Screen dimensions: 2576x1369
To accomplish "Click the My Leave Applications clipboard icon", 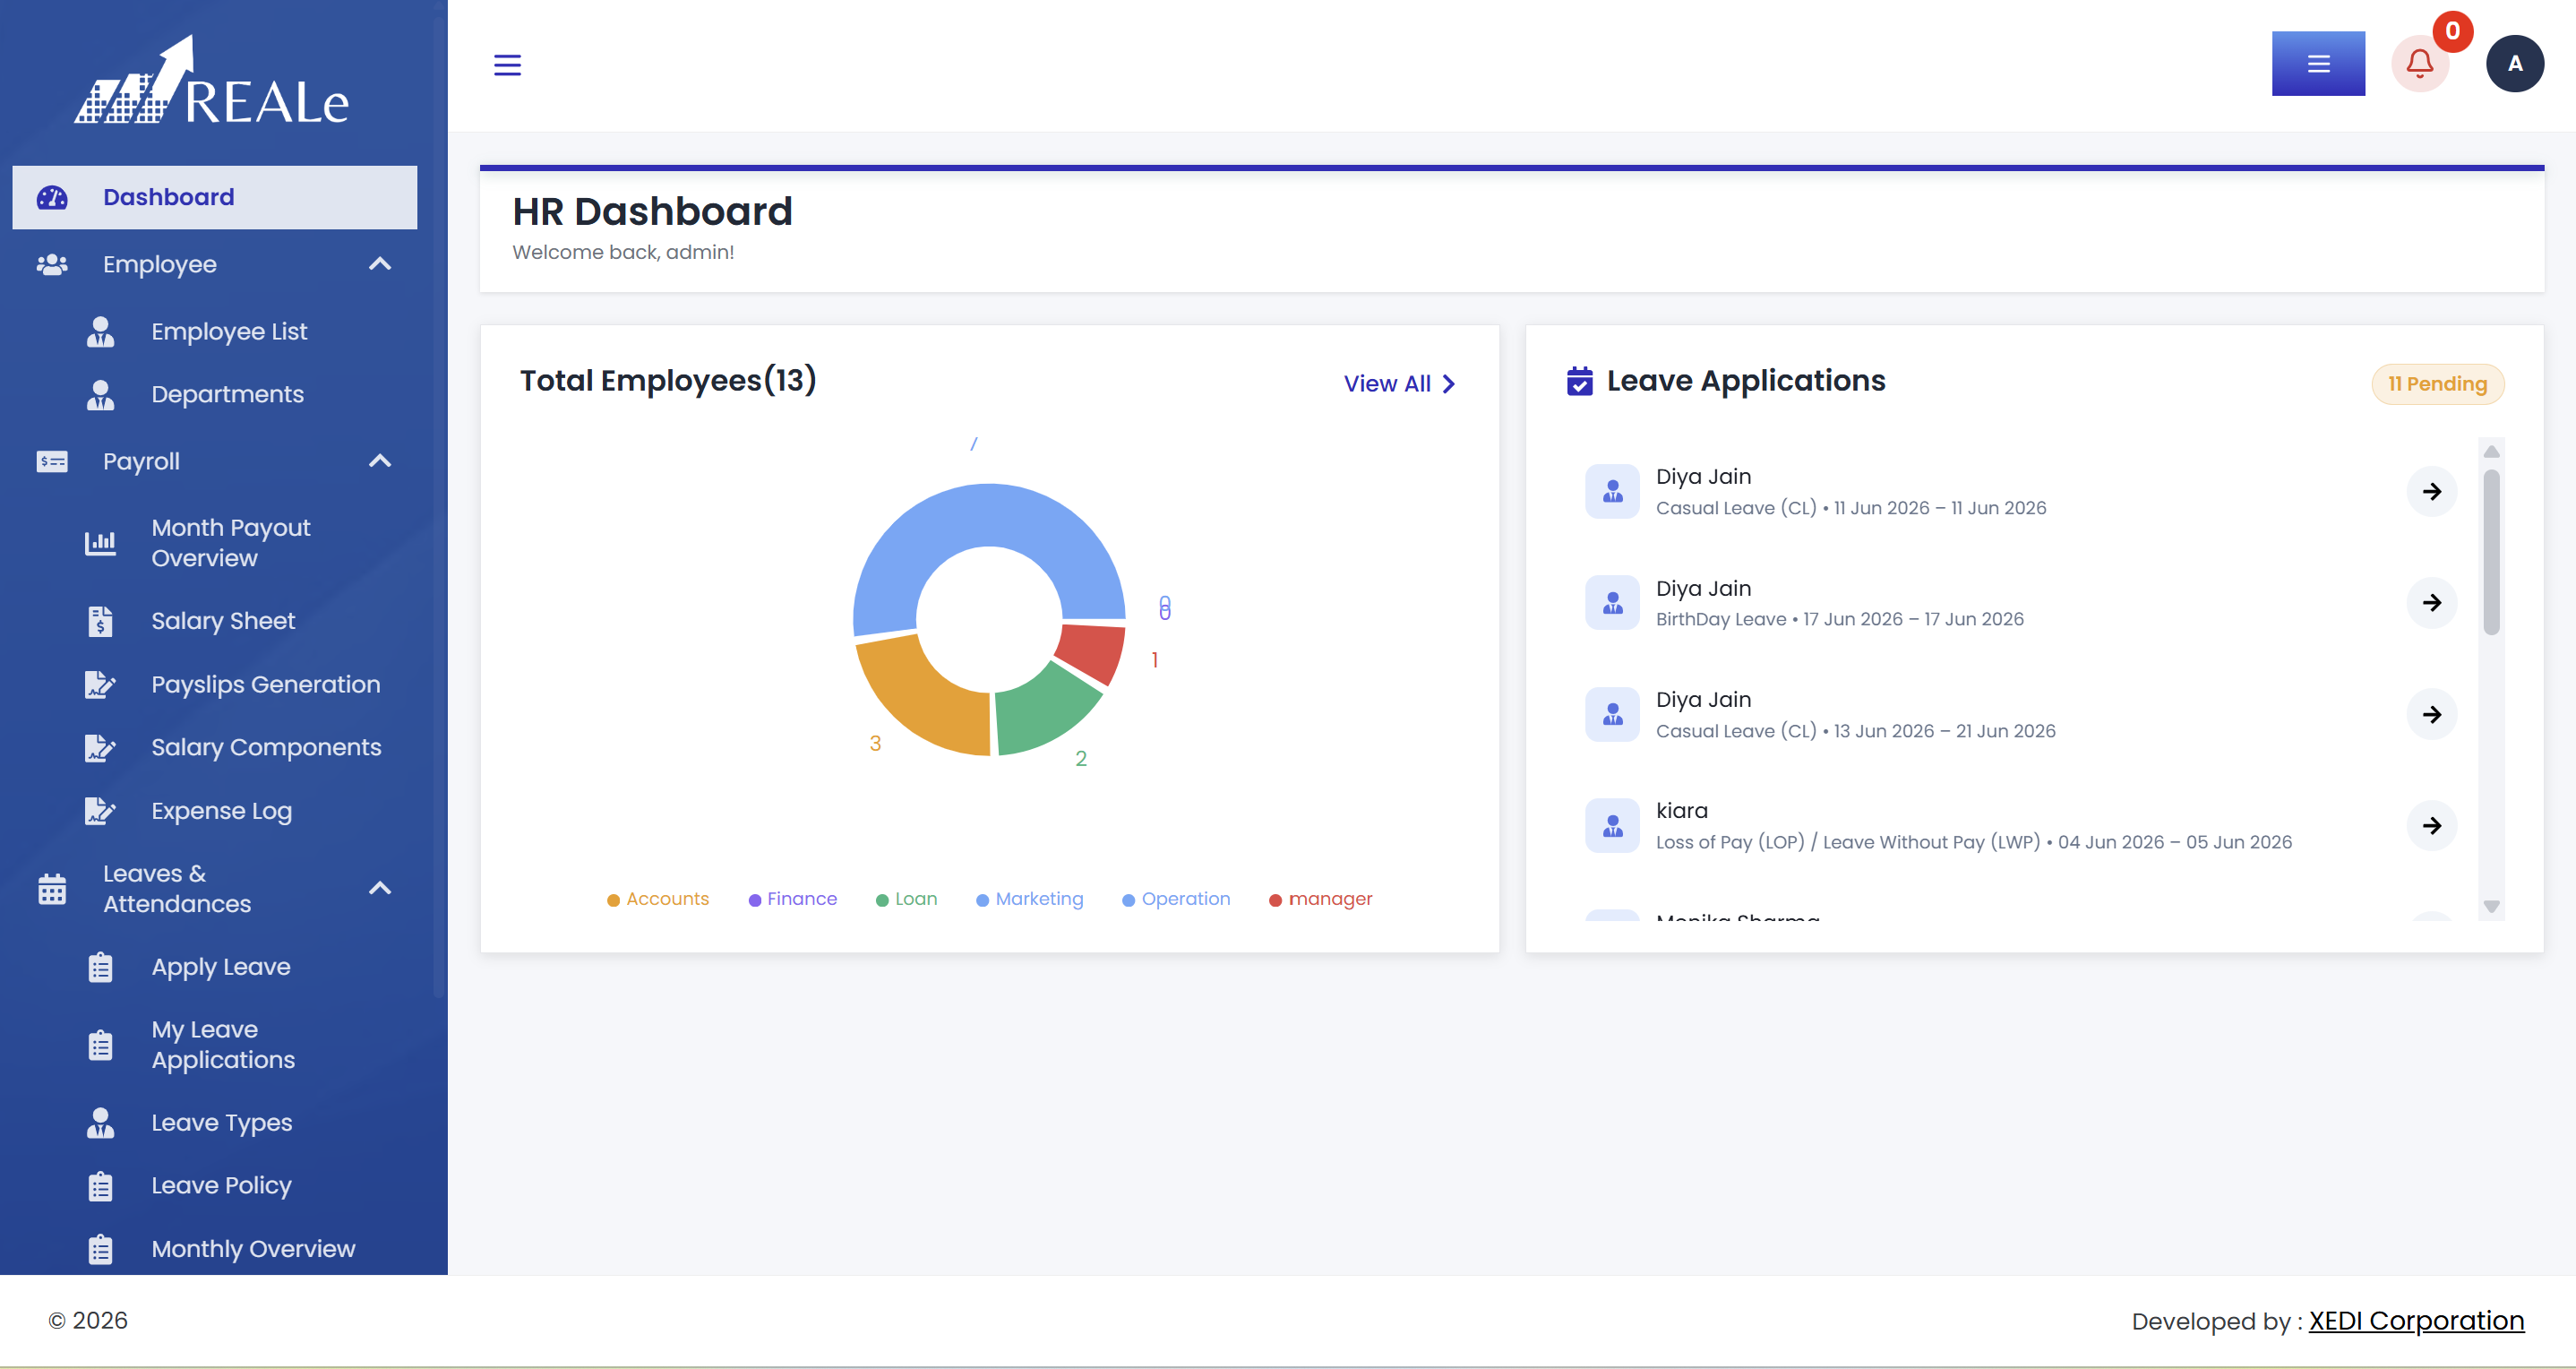I will [100, 1046].
